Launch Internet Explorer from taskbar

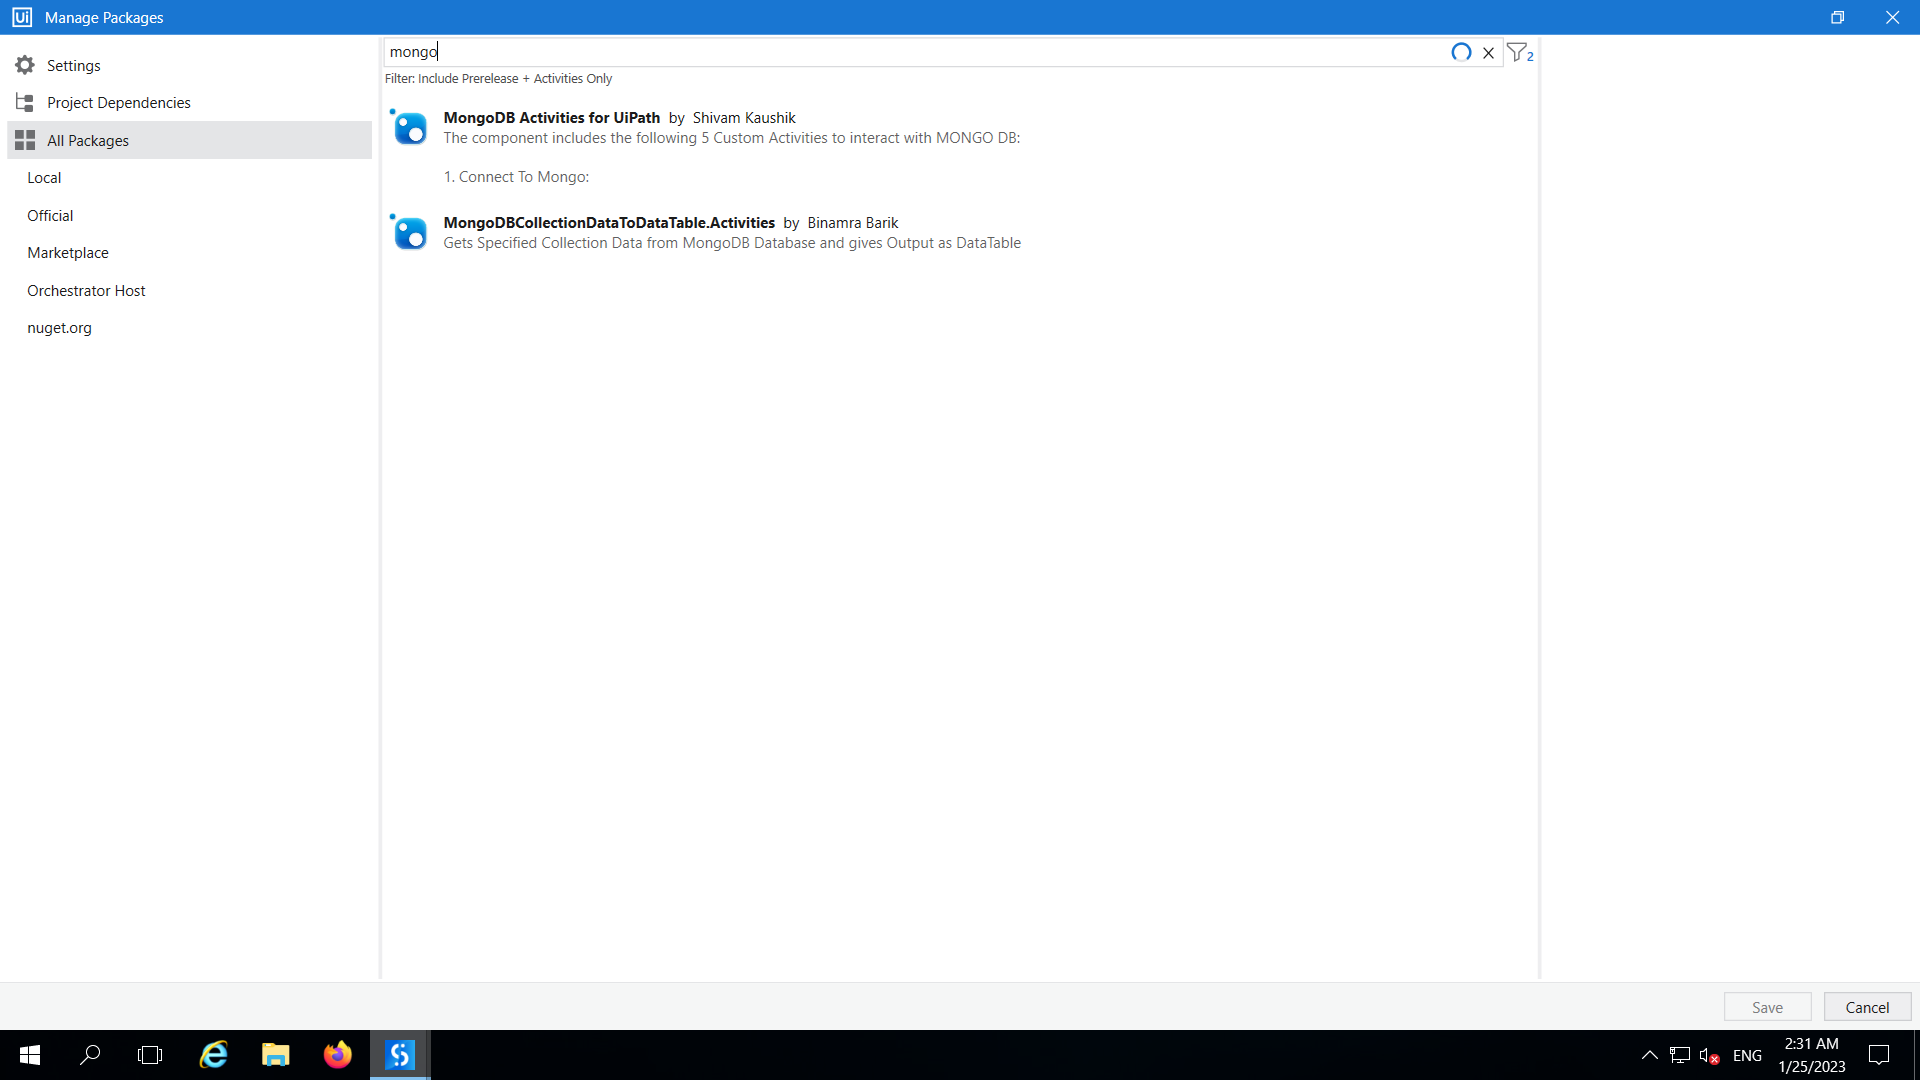tap(213, 1055)
